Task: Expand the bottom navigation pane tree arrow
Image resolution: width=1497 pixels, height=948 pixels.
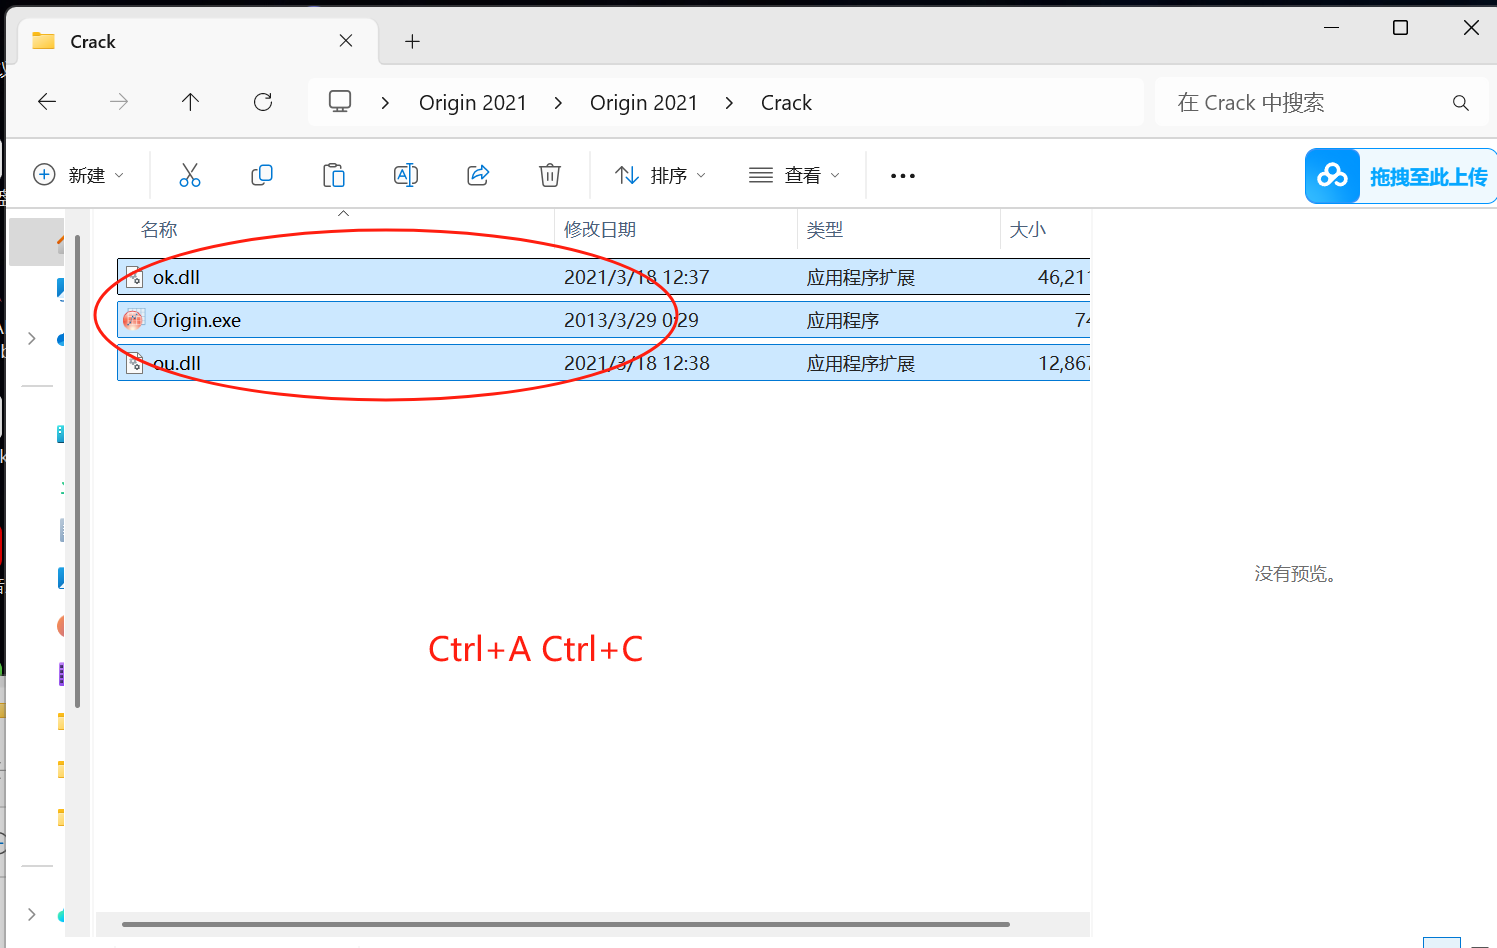Action: (x=32, y=914)
